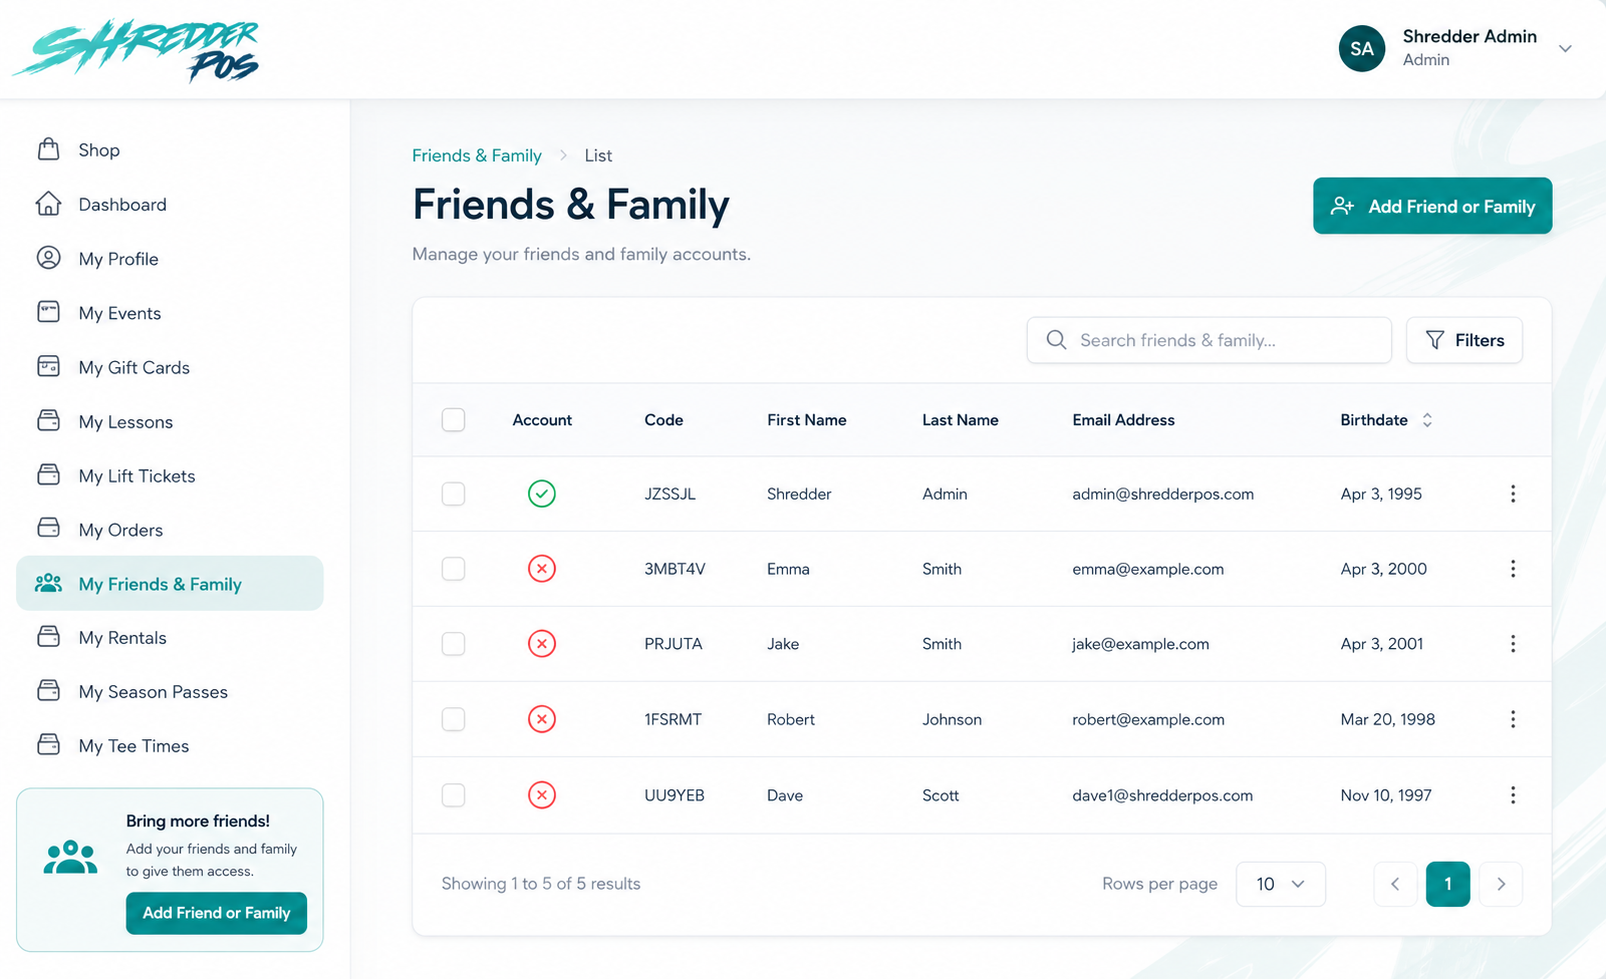The height and width of the screenshot is (979, 1606).
Task: Click the My Events calendar icon
Action: [x=48, y=312]
